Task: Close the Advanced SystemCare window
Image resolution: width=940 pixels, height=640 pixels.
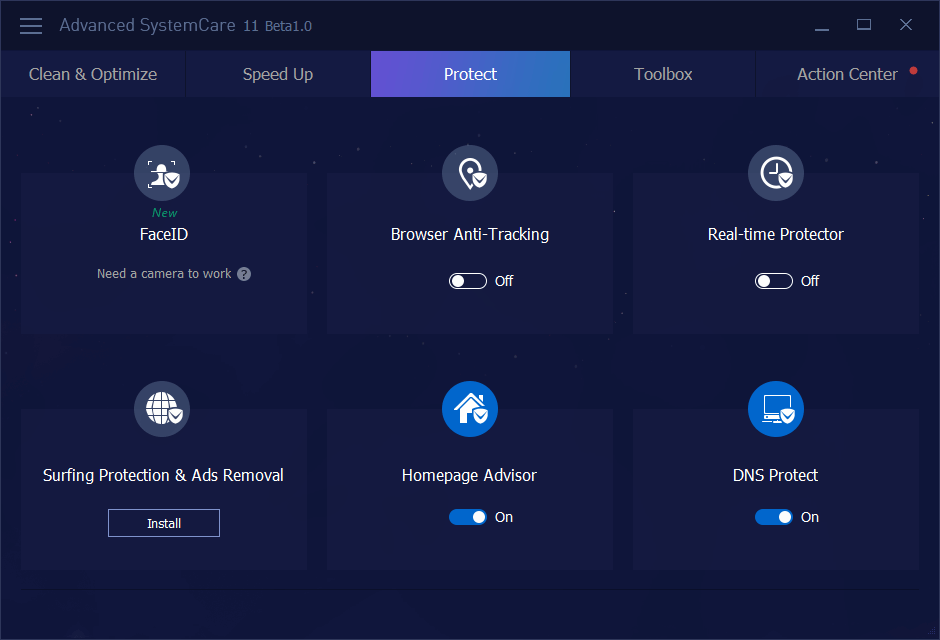Action: 906,25
